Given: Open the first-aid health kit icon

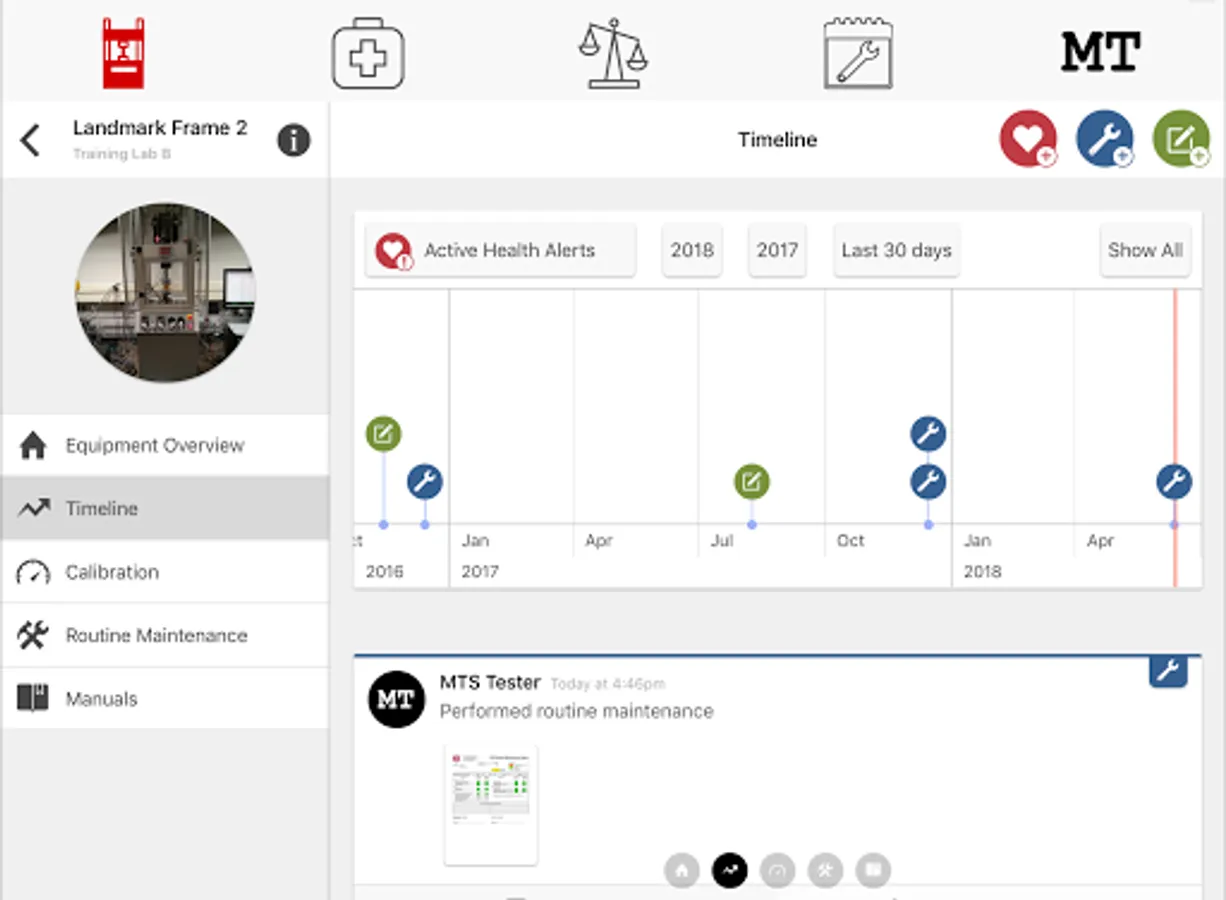Looking at the screenshot, I should point(368,53).
